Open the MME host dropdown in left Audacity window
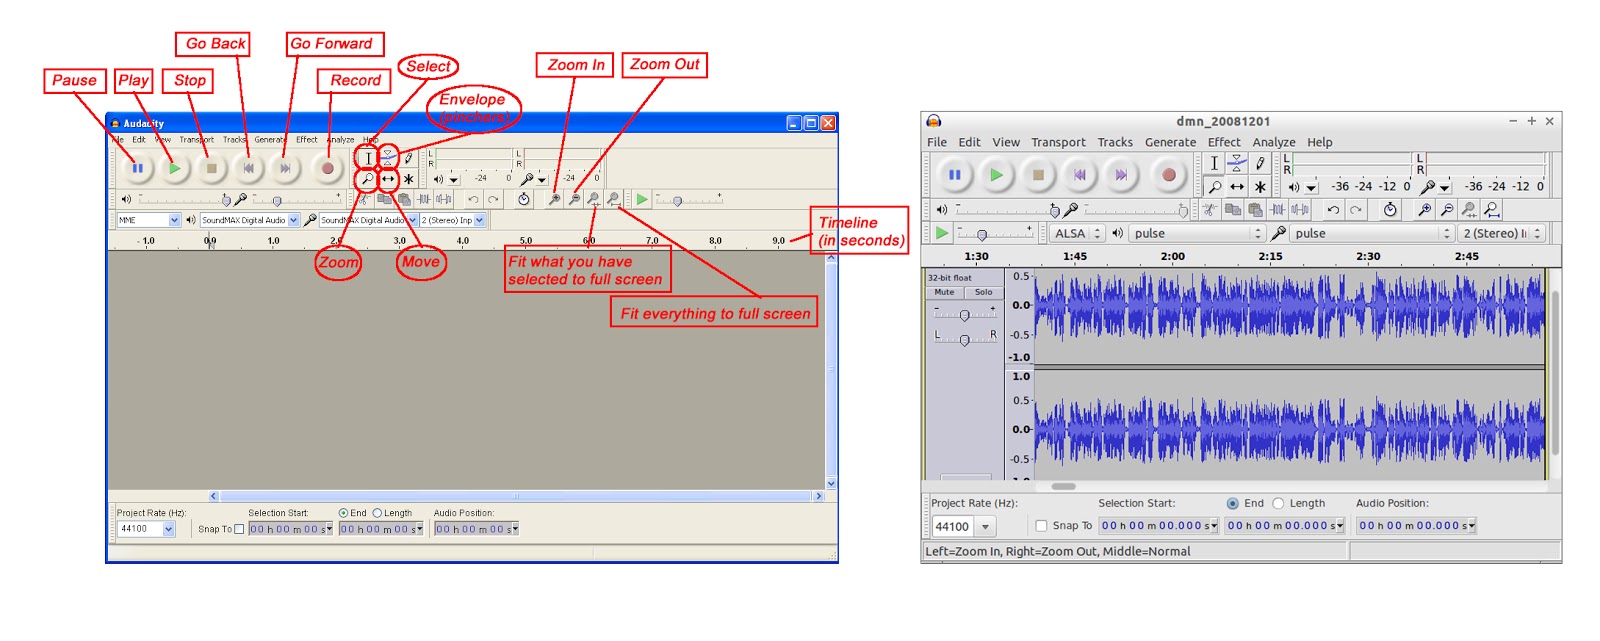1600x641 pixels. point(149,220)
